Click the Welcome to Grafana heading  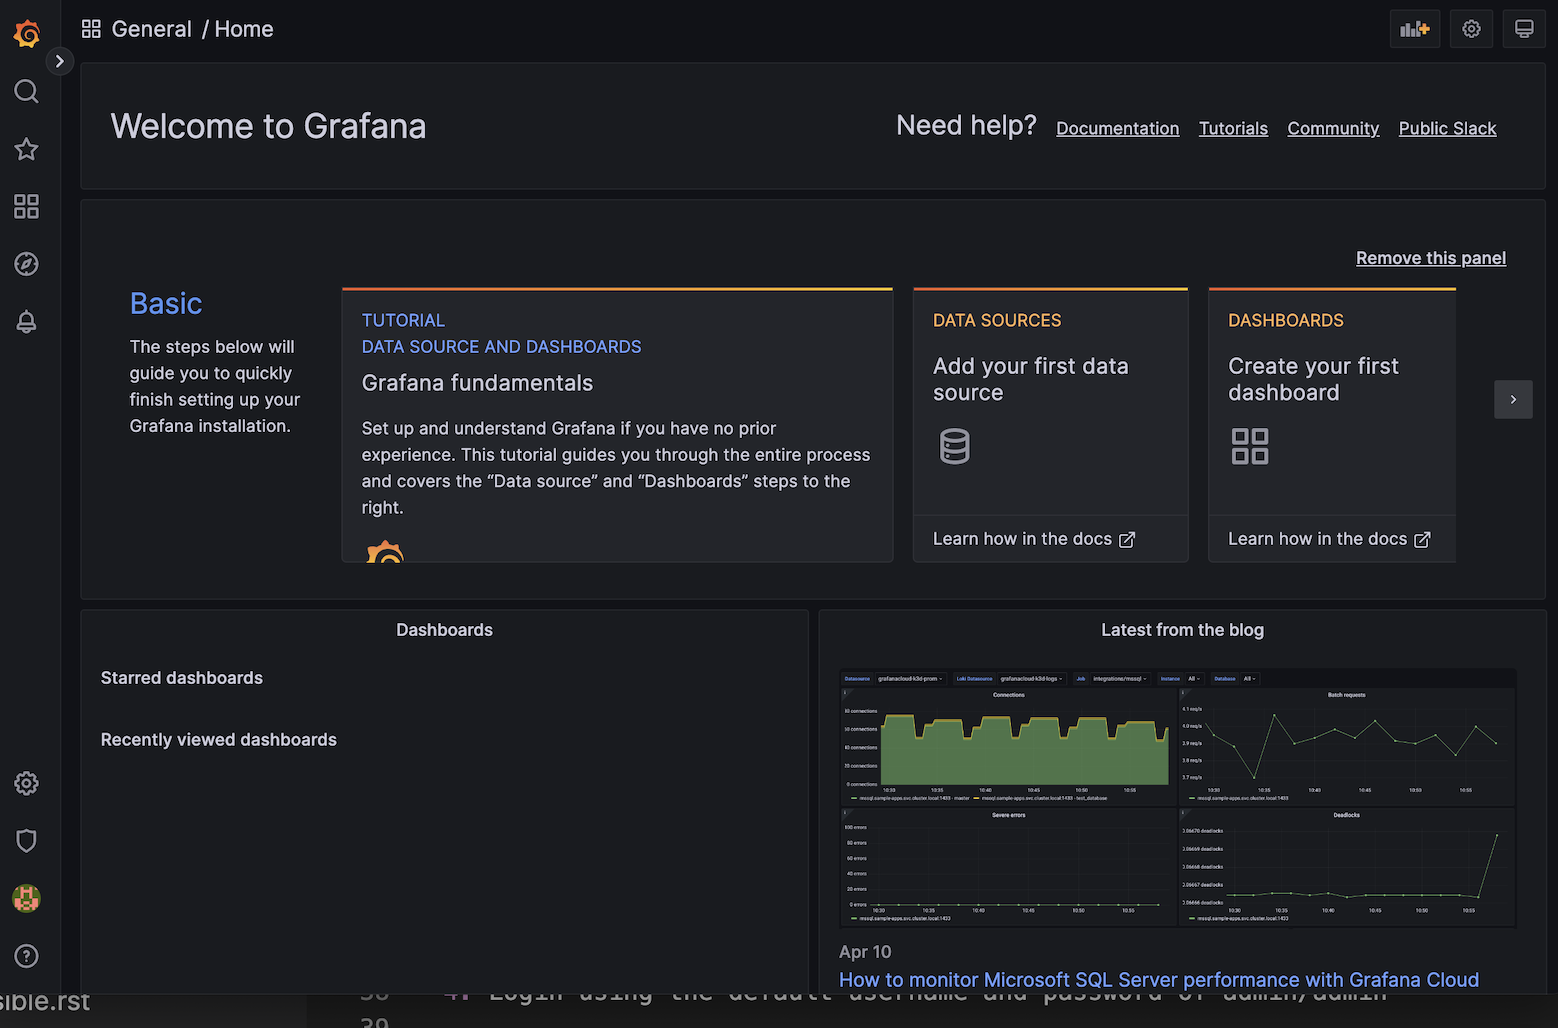click(x=268, y=126)
